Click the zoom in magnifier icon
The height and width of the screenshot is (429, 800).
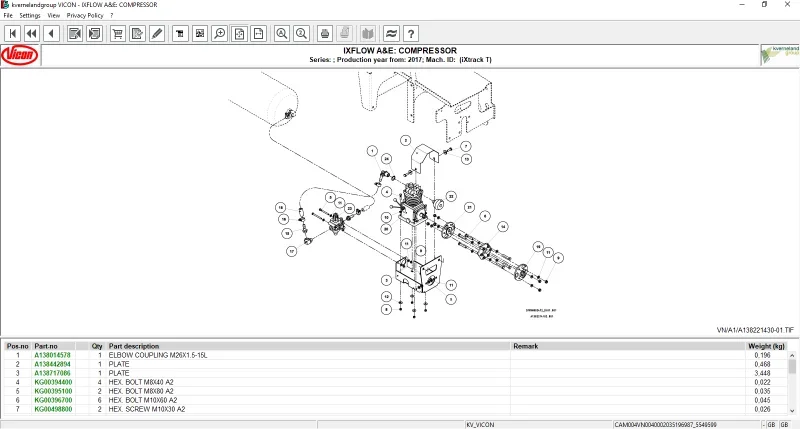click(219, 34)
